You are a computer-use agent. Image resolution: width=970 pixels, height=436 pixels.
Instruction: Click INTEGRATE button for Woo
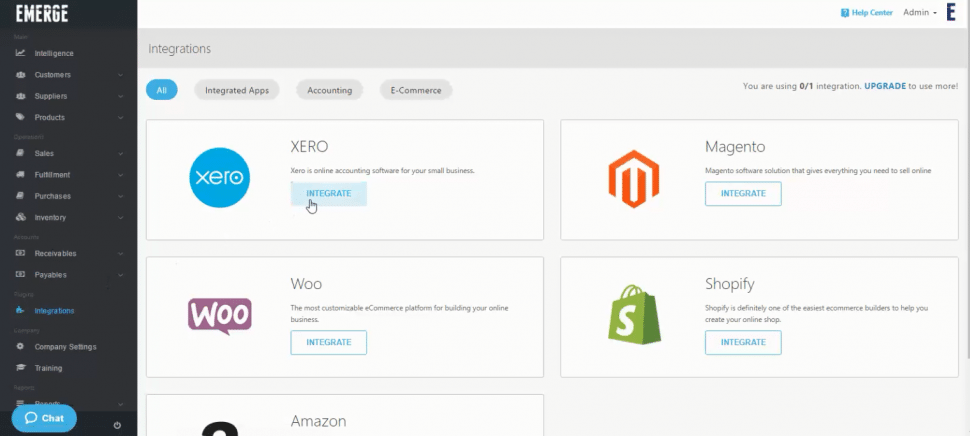[x=328, y=342]
